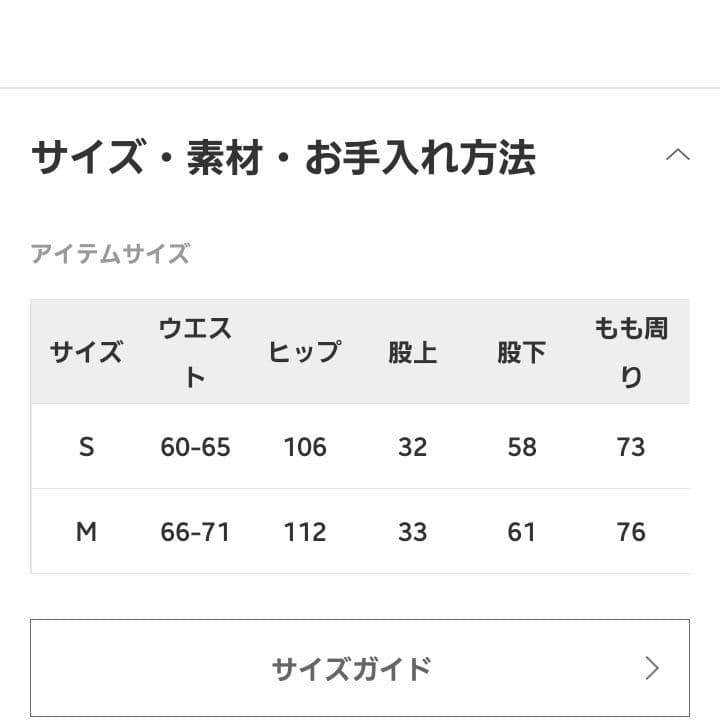This screenshot has width=720, height=720.
Task: Select the もも周り column header
Action: [631, 352]
